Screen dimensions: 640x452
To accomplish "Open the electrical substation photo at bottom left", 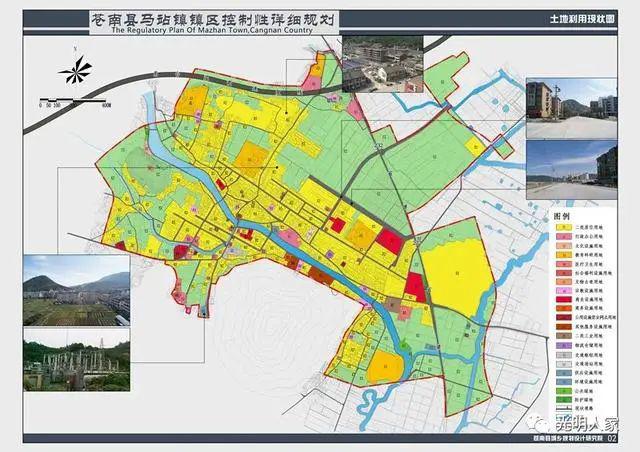I will [77, 360].
